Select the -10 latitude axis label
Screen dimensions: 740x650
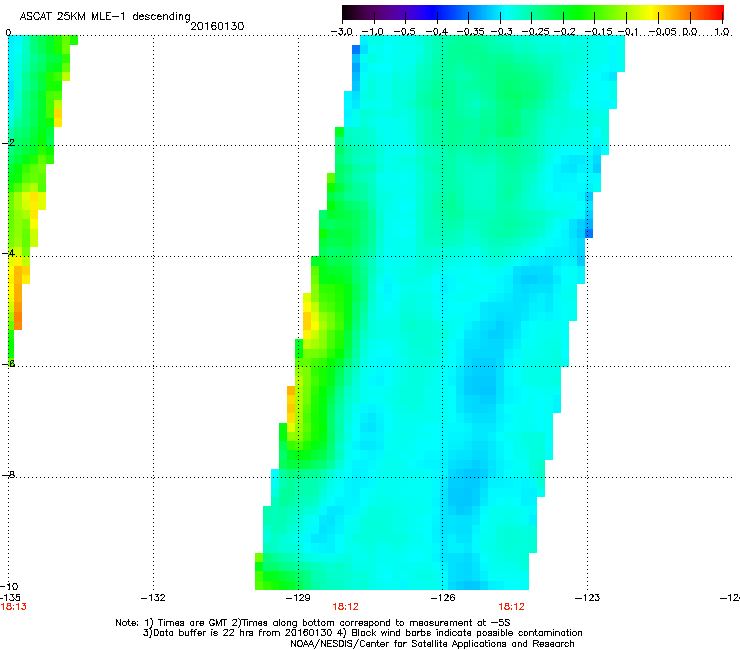pyautogui.click(x=9, y=586)
